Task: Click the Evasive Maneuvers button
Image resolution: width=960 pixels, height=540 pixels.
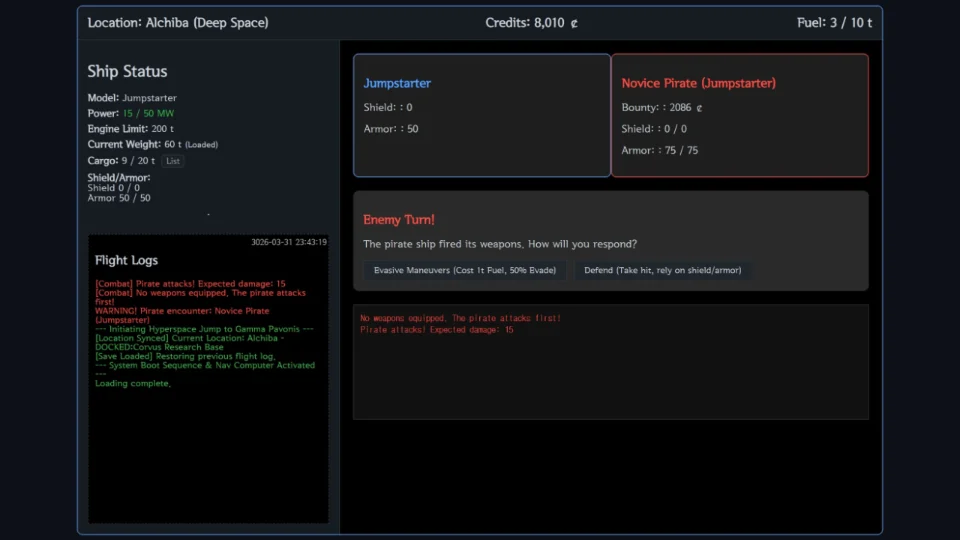Action: 465,270
